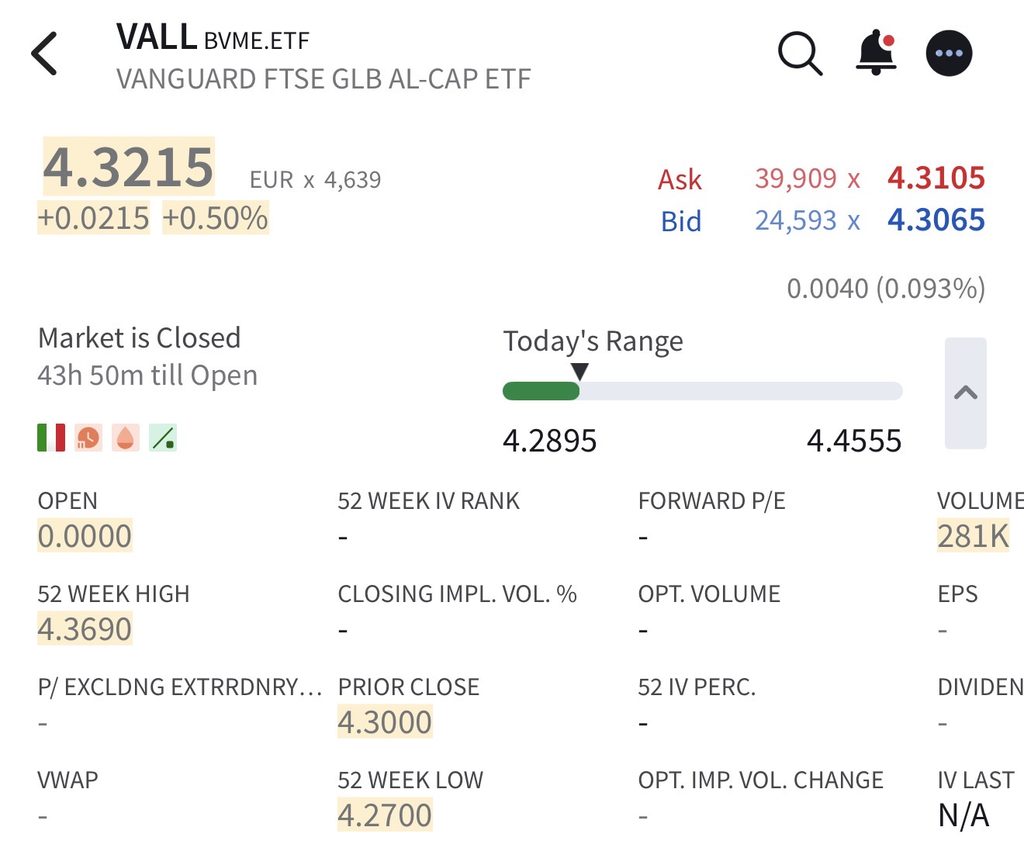The height and width of the screenshot is (848, 1024).
Task: Tap the green slash indicator icon
Action: tap(163, 438)
